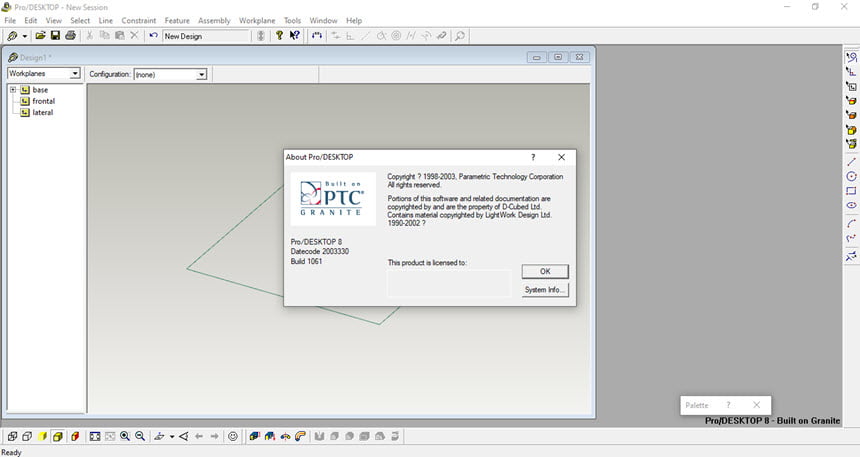
Task: Toggle transparent yellow shaded display mode
Action: (42, 436)
